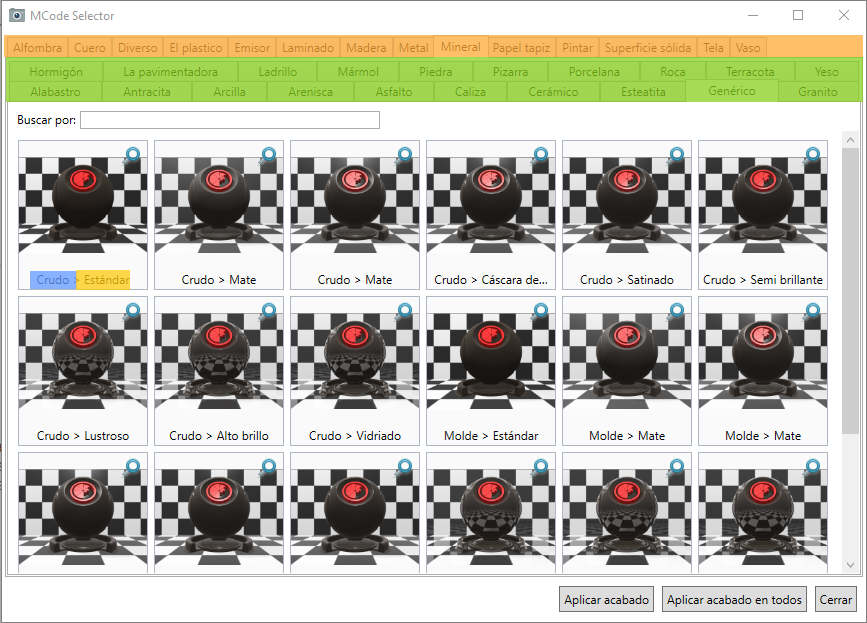Switch to the Diverso tab
Image resolution: width=867 pixels, height=623 pixels.
click(138, 48)
